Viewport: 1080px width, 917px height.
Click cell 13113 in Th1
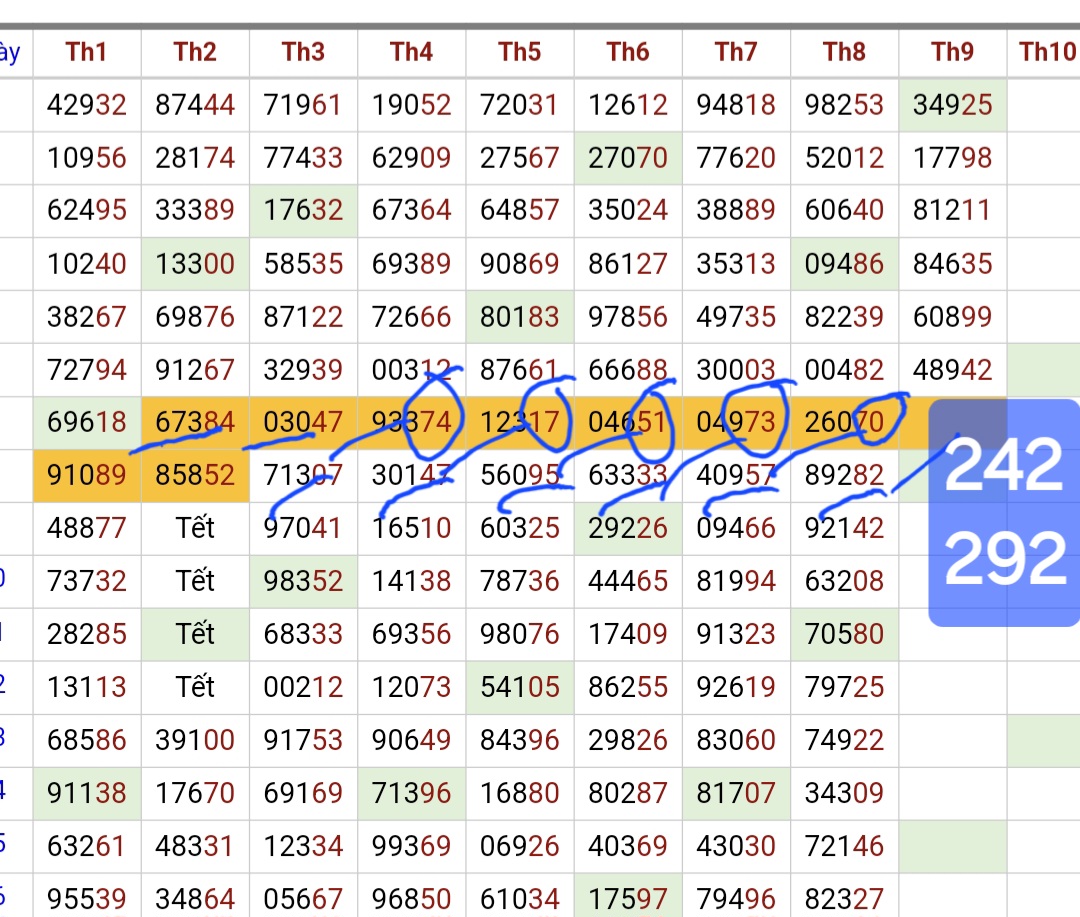tap(87, 687)
